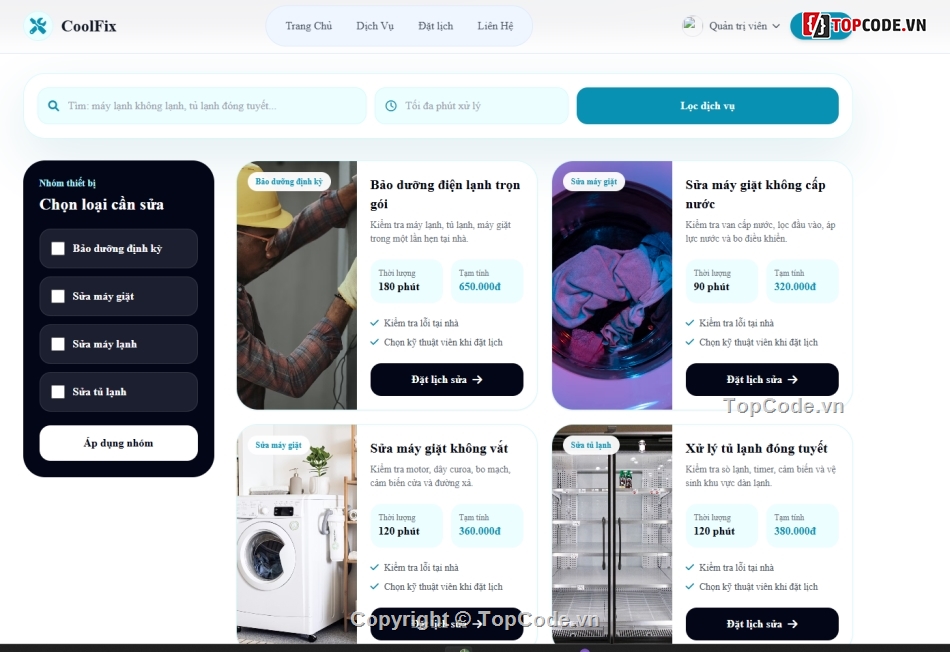Viewport: 950px width, 652px height.
Task: Click the Chọn loại cần sửa heading
Action: point(102,205)
